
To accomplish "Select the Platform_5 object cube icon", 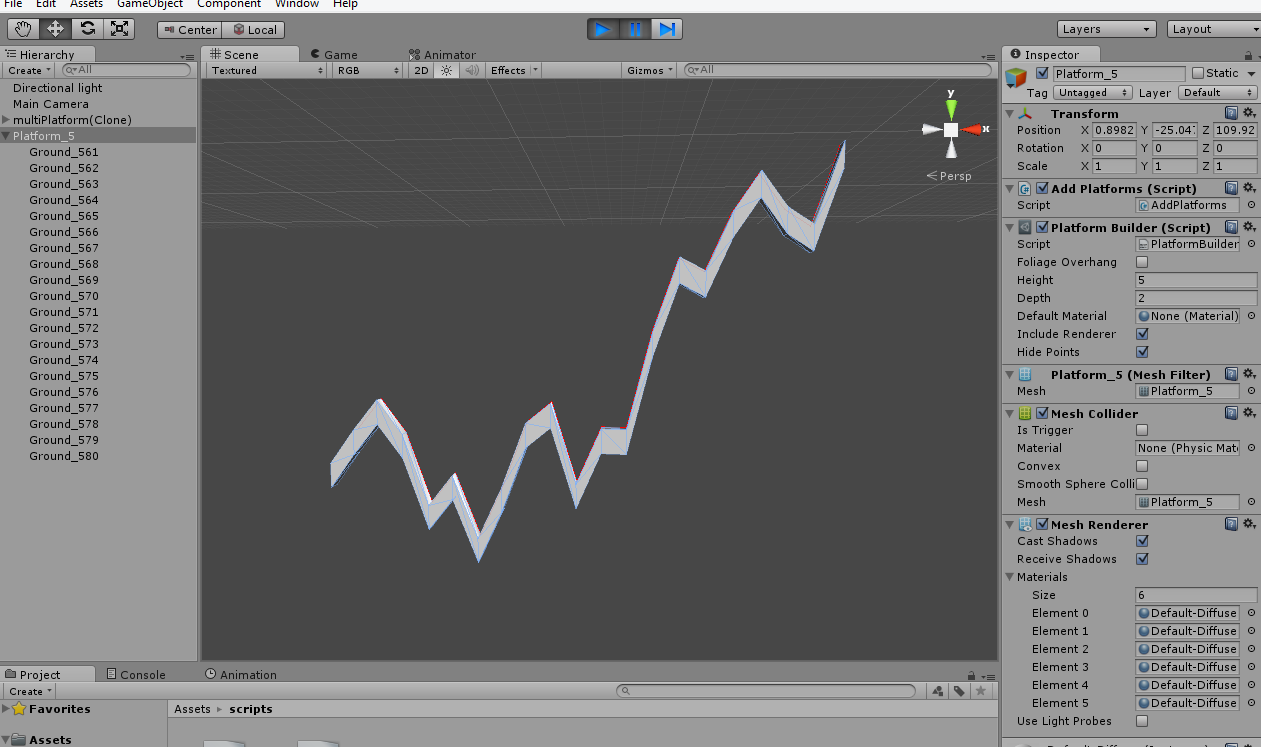I will tap(1016, 78).
